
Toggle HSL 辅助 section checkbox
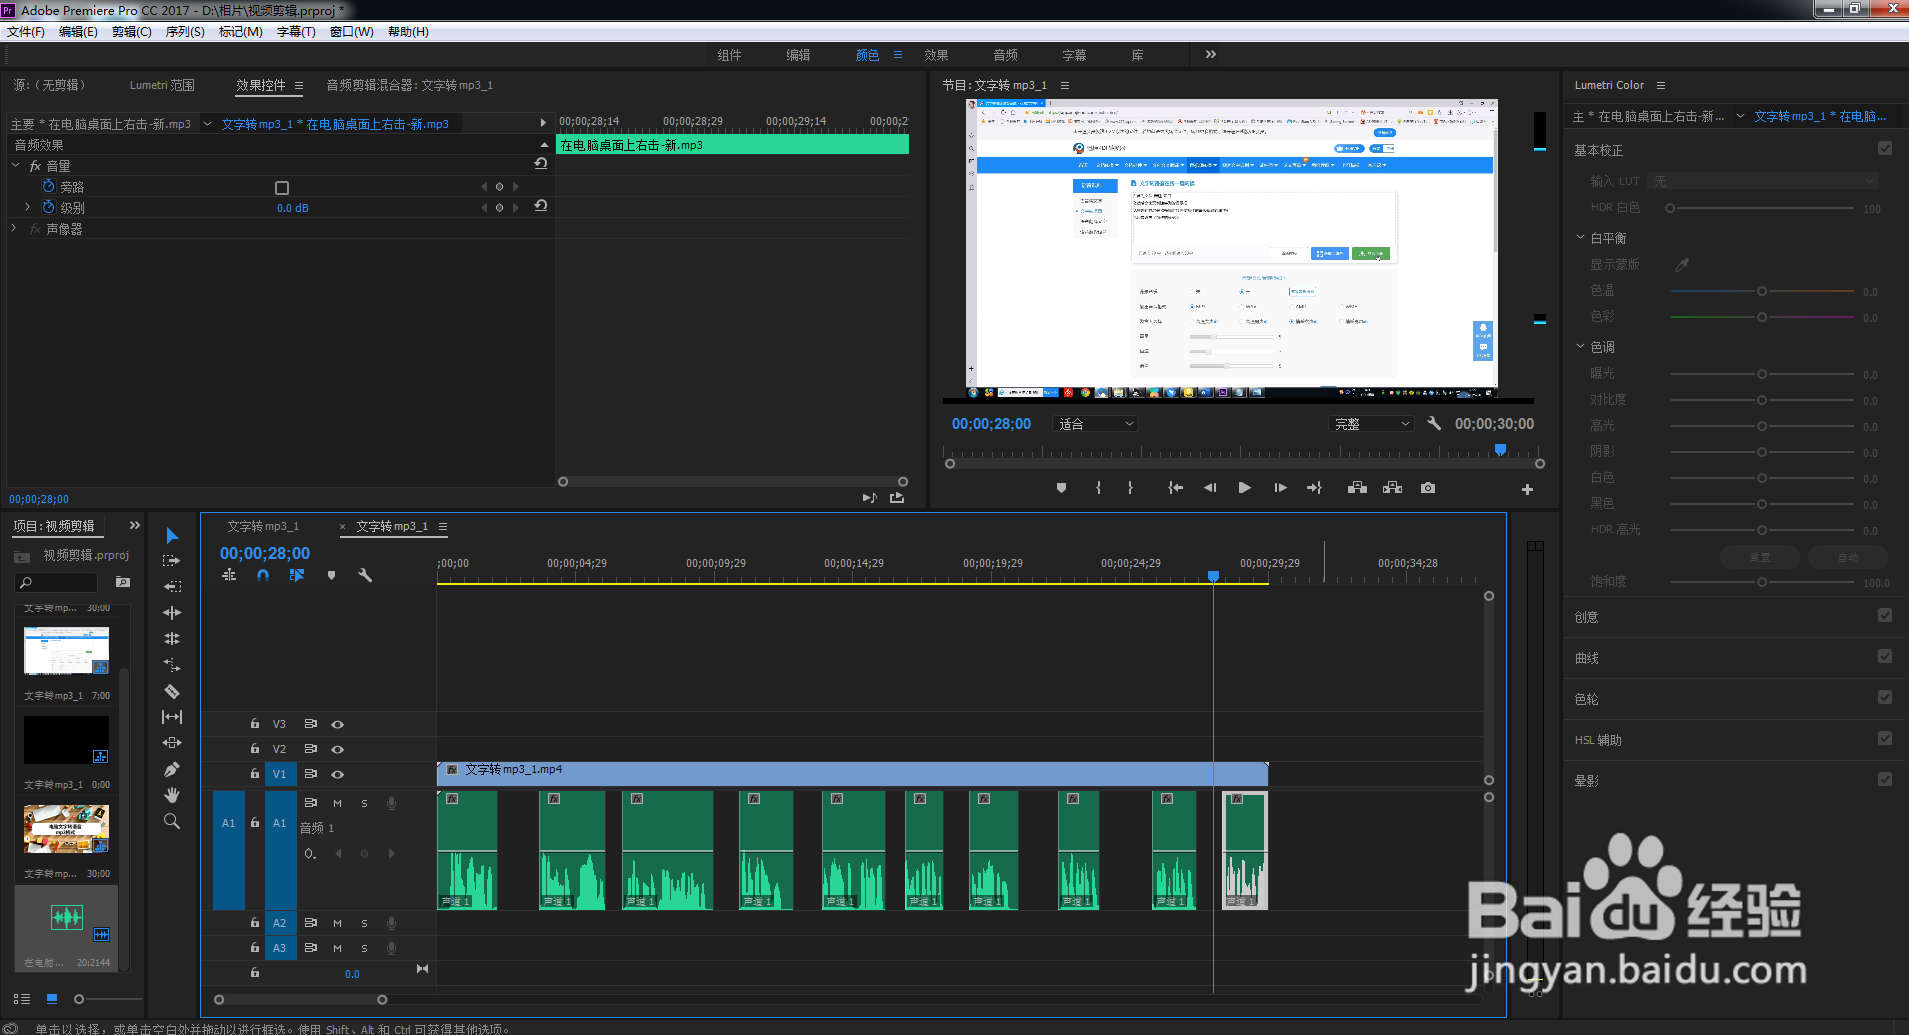click(x=1885, y=738)
